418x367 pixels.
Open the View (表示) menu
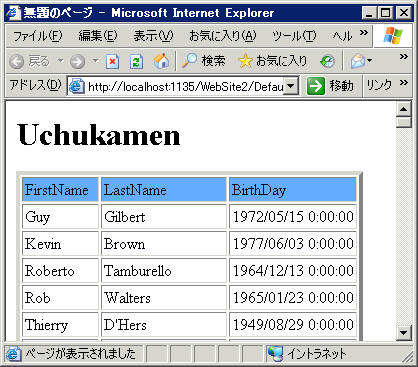click(153, 36)
